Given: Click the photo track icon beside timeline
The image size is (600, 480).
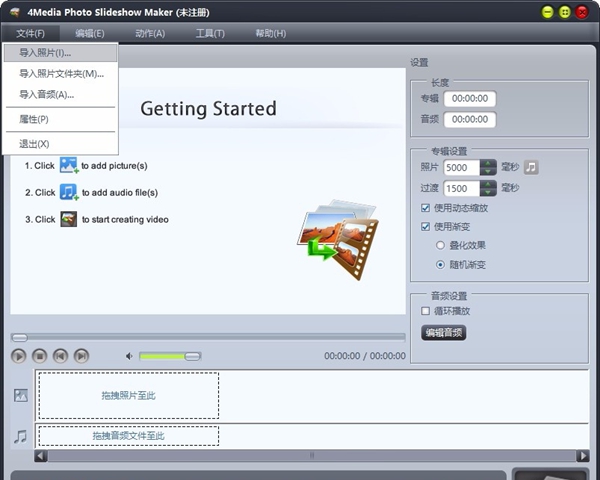Looking at the screenshot, I should (21, 395).
